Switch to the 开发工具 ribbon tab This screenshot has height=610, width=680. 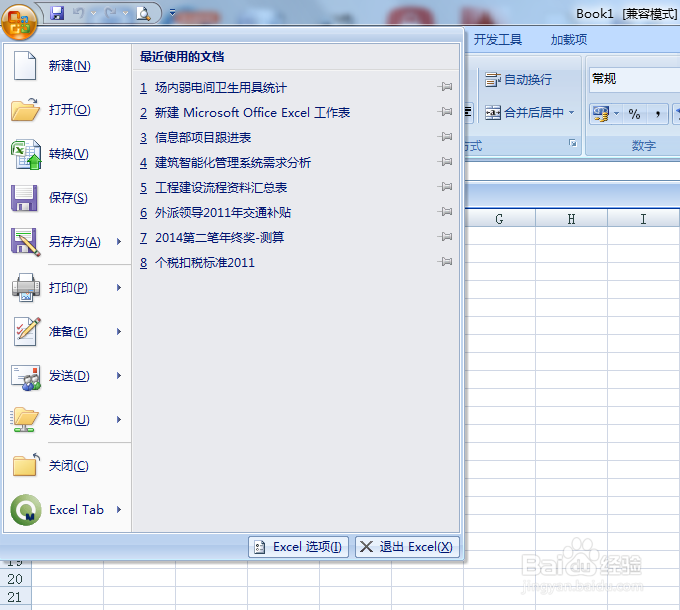click(x=497, y=40)
